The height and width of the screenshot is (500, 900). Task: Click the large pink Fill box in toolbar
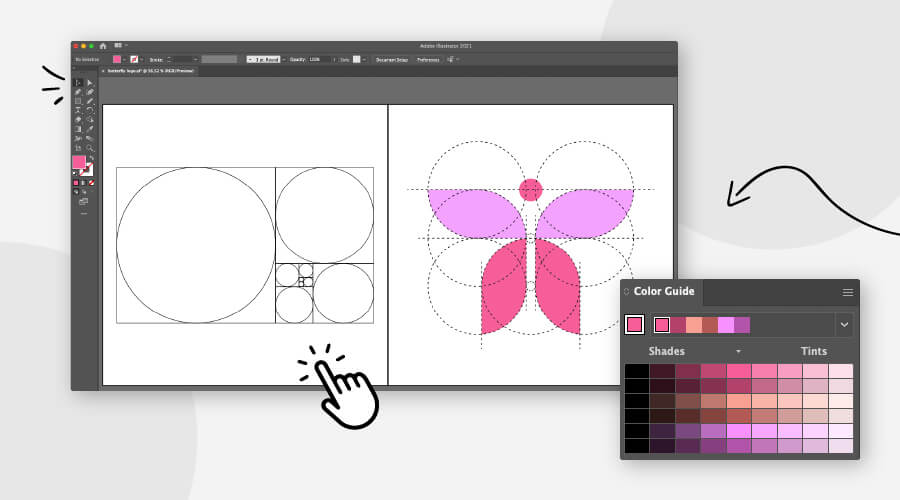(x=79, y=162)
